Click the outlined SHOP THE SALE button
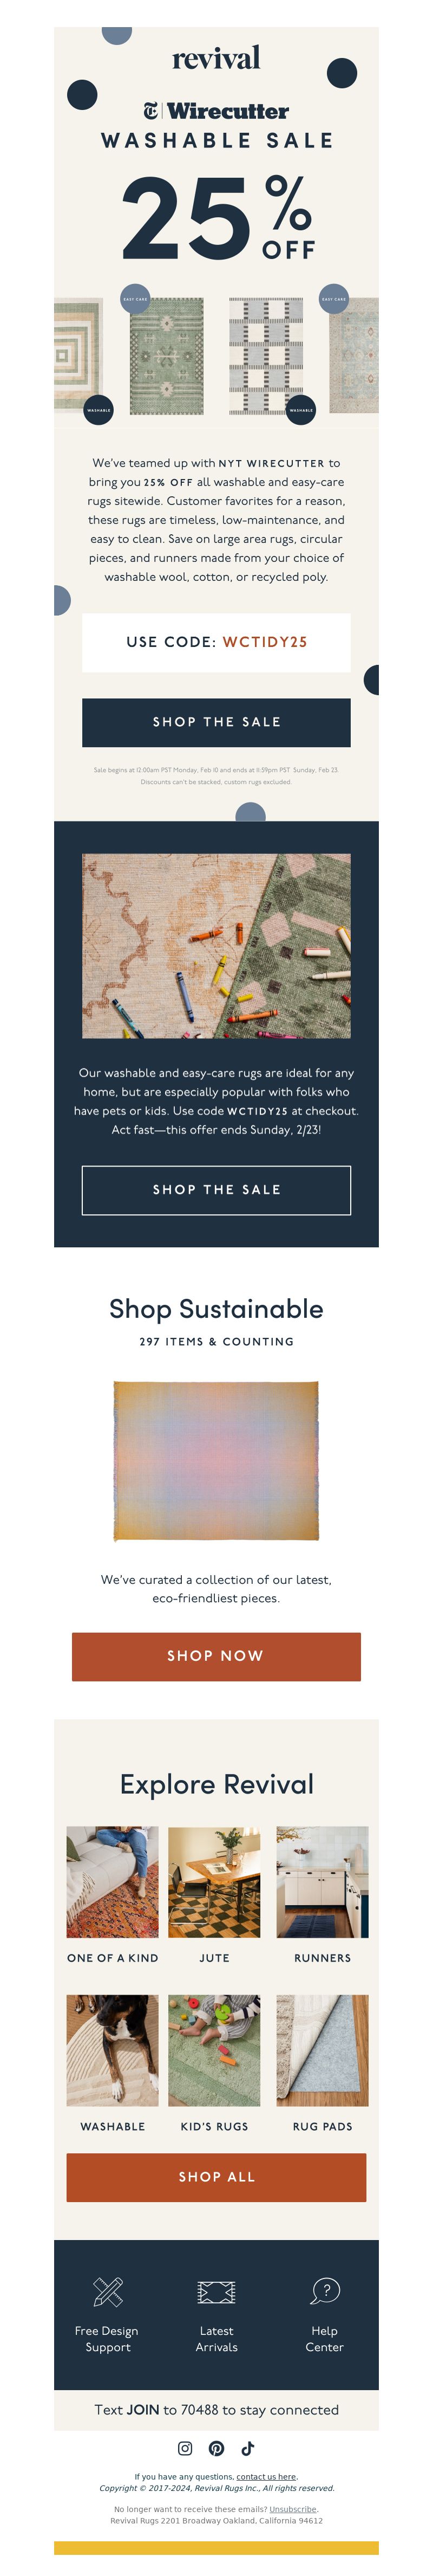The image size is (433, 2576). point(216,1190)
